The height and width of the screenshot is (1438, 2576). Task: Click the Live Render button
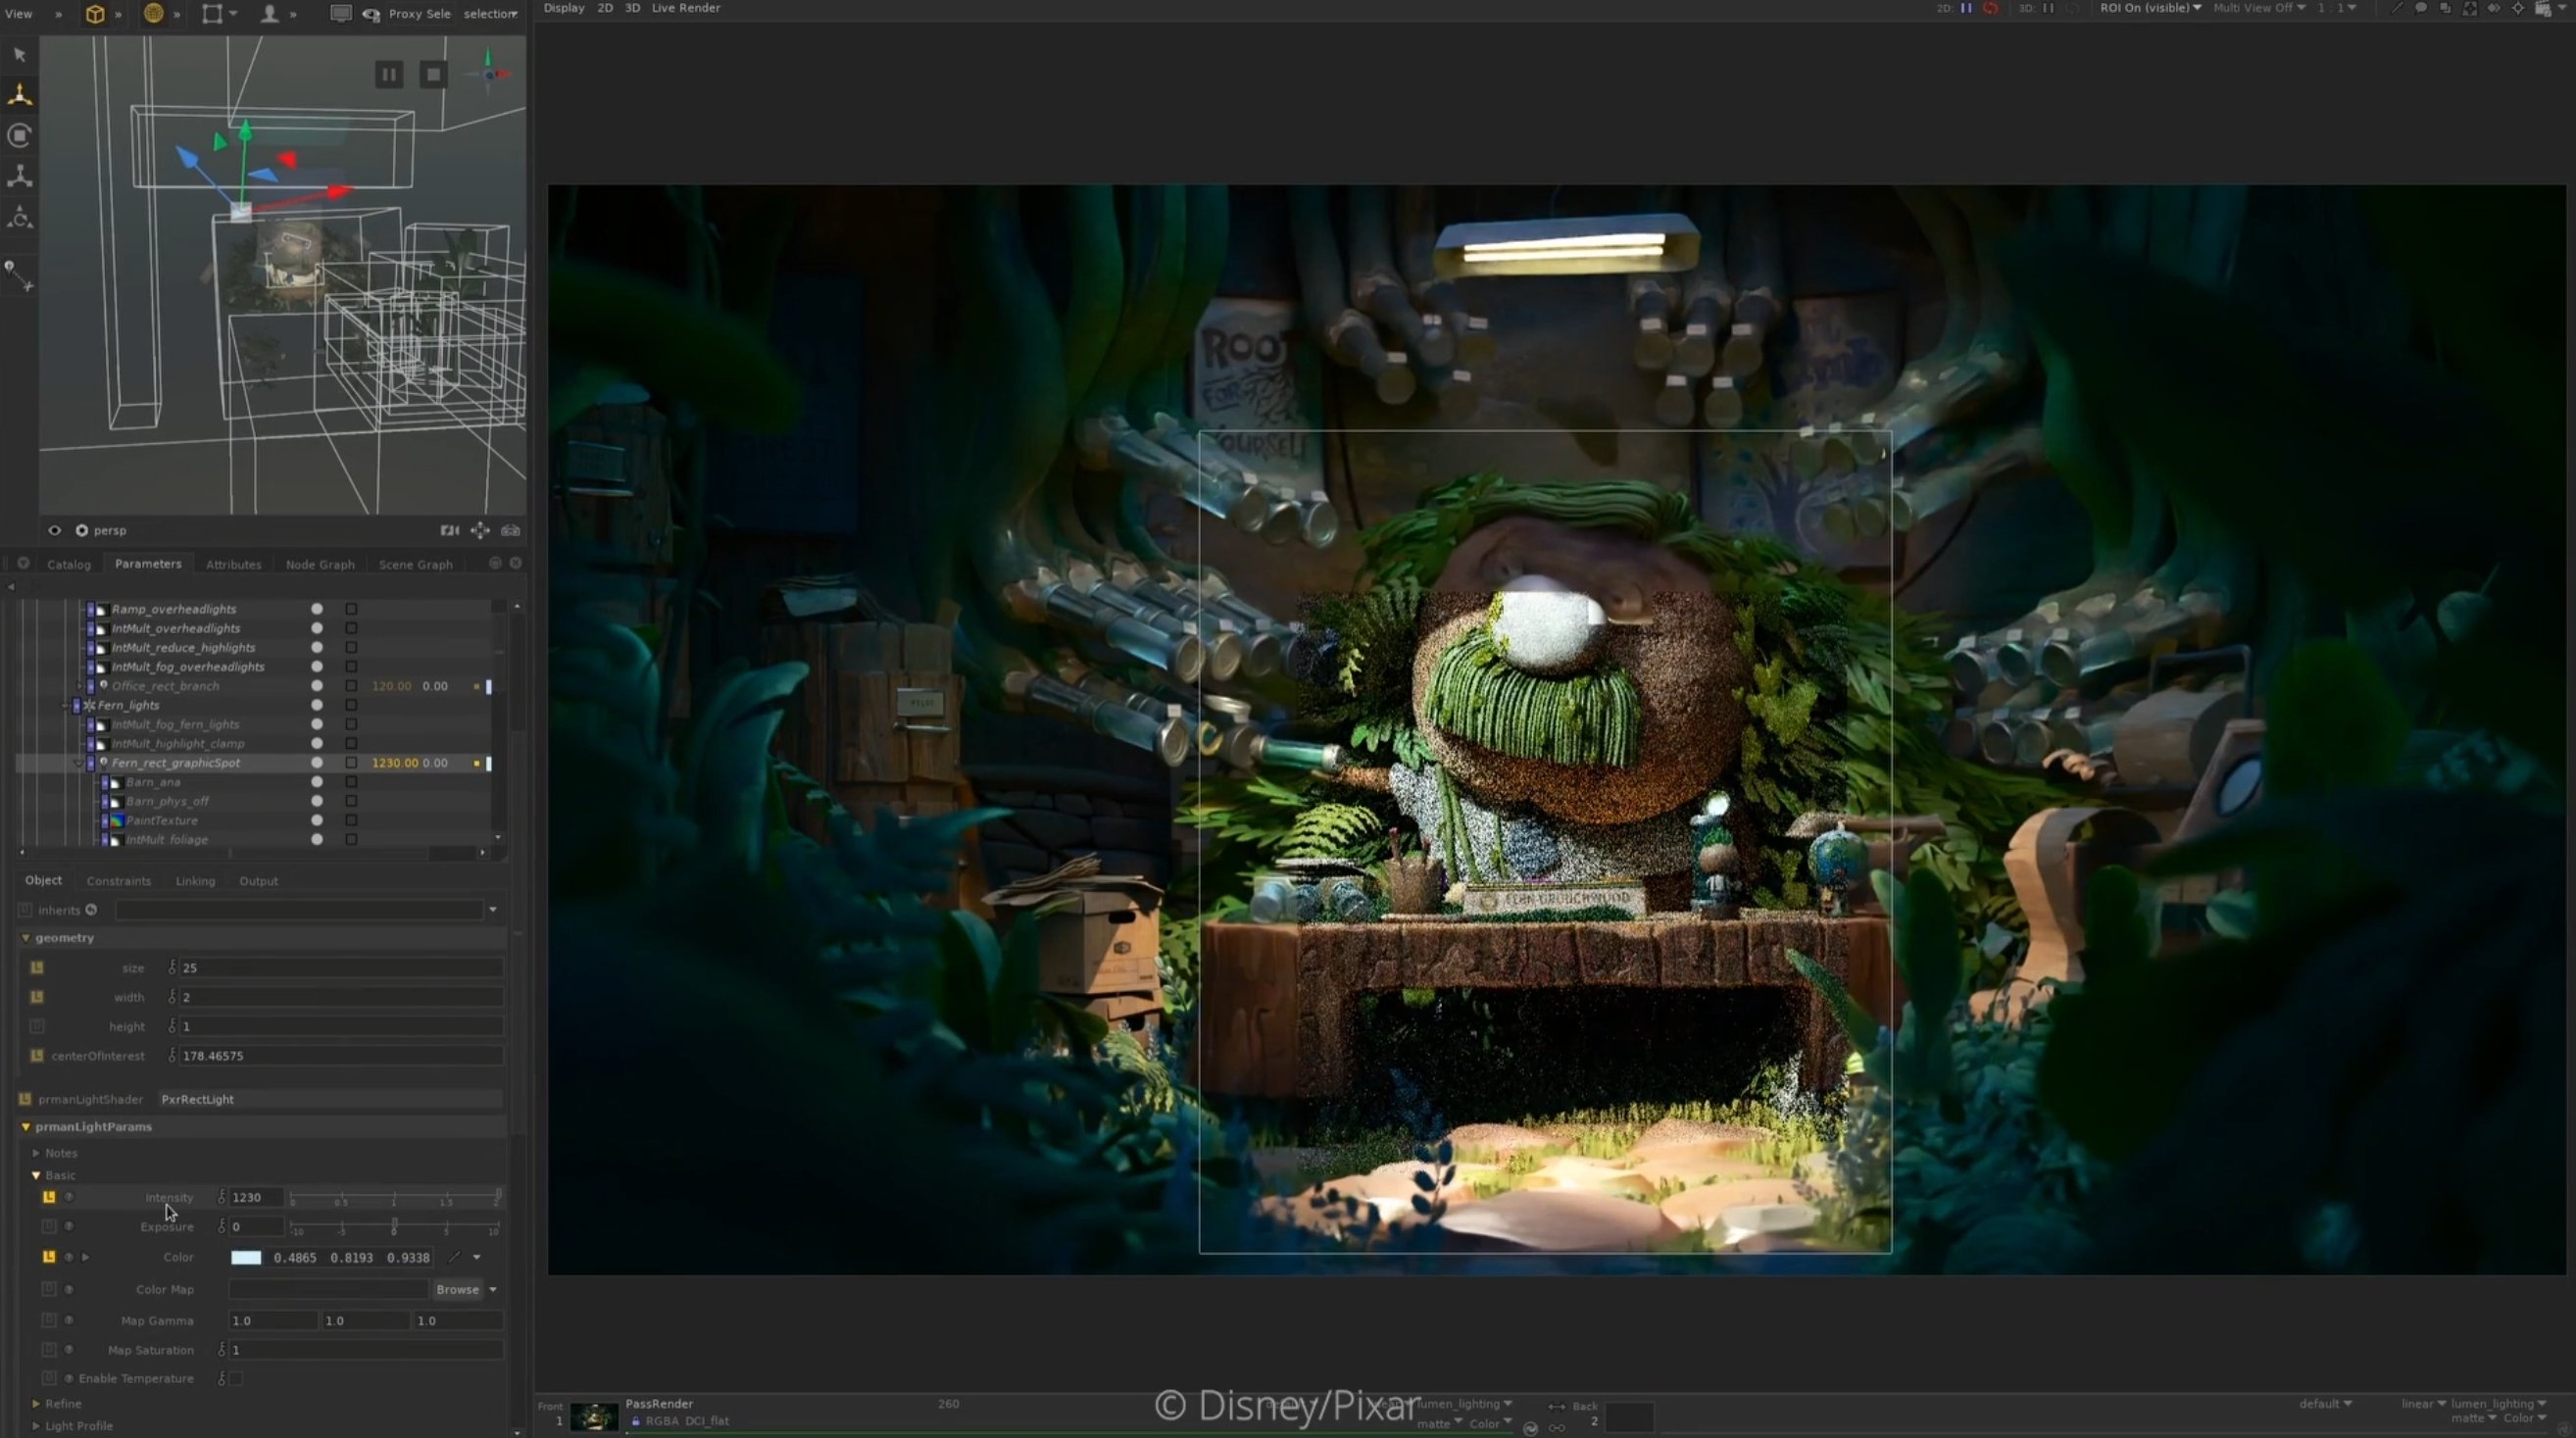[685, 8]
